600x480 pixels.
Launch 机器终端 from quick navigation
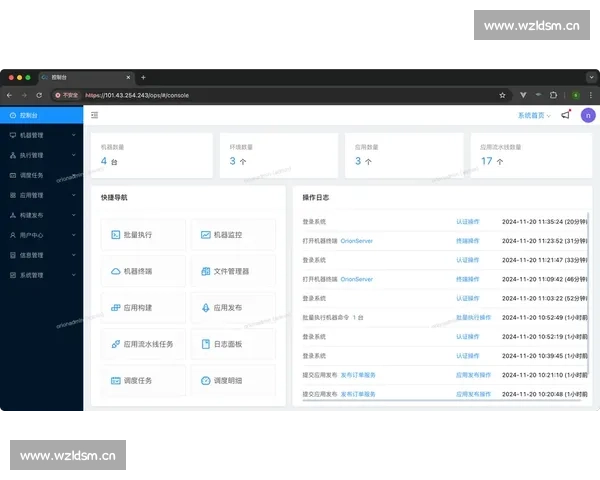coord(143,271)
